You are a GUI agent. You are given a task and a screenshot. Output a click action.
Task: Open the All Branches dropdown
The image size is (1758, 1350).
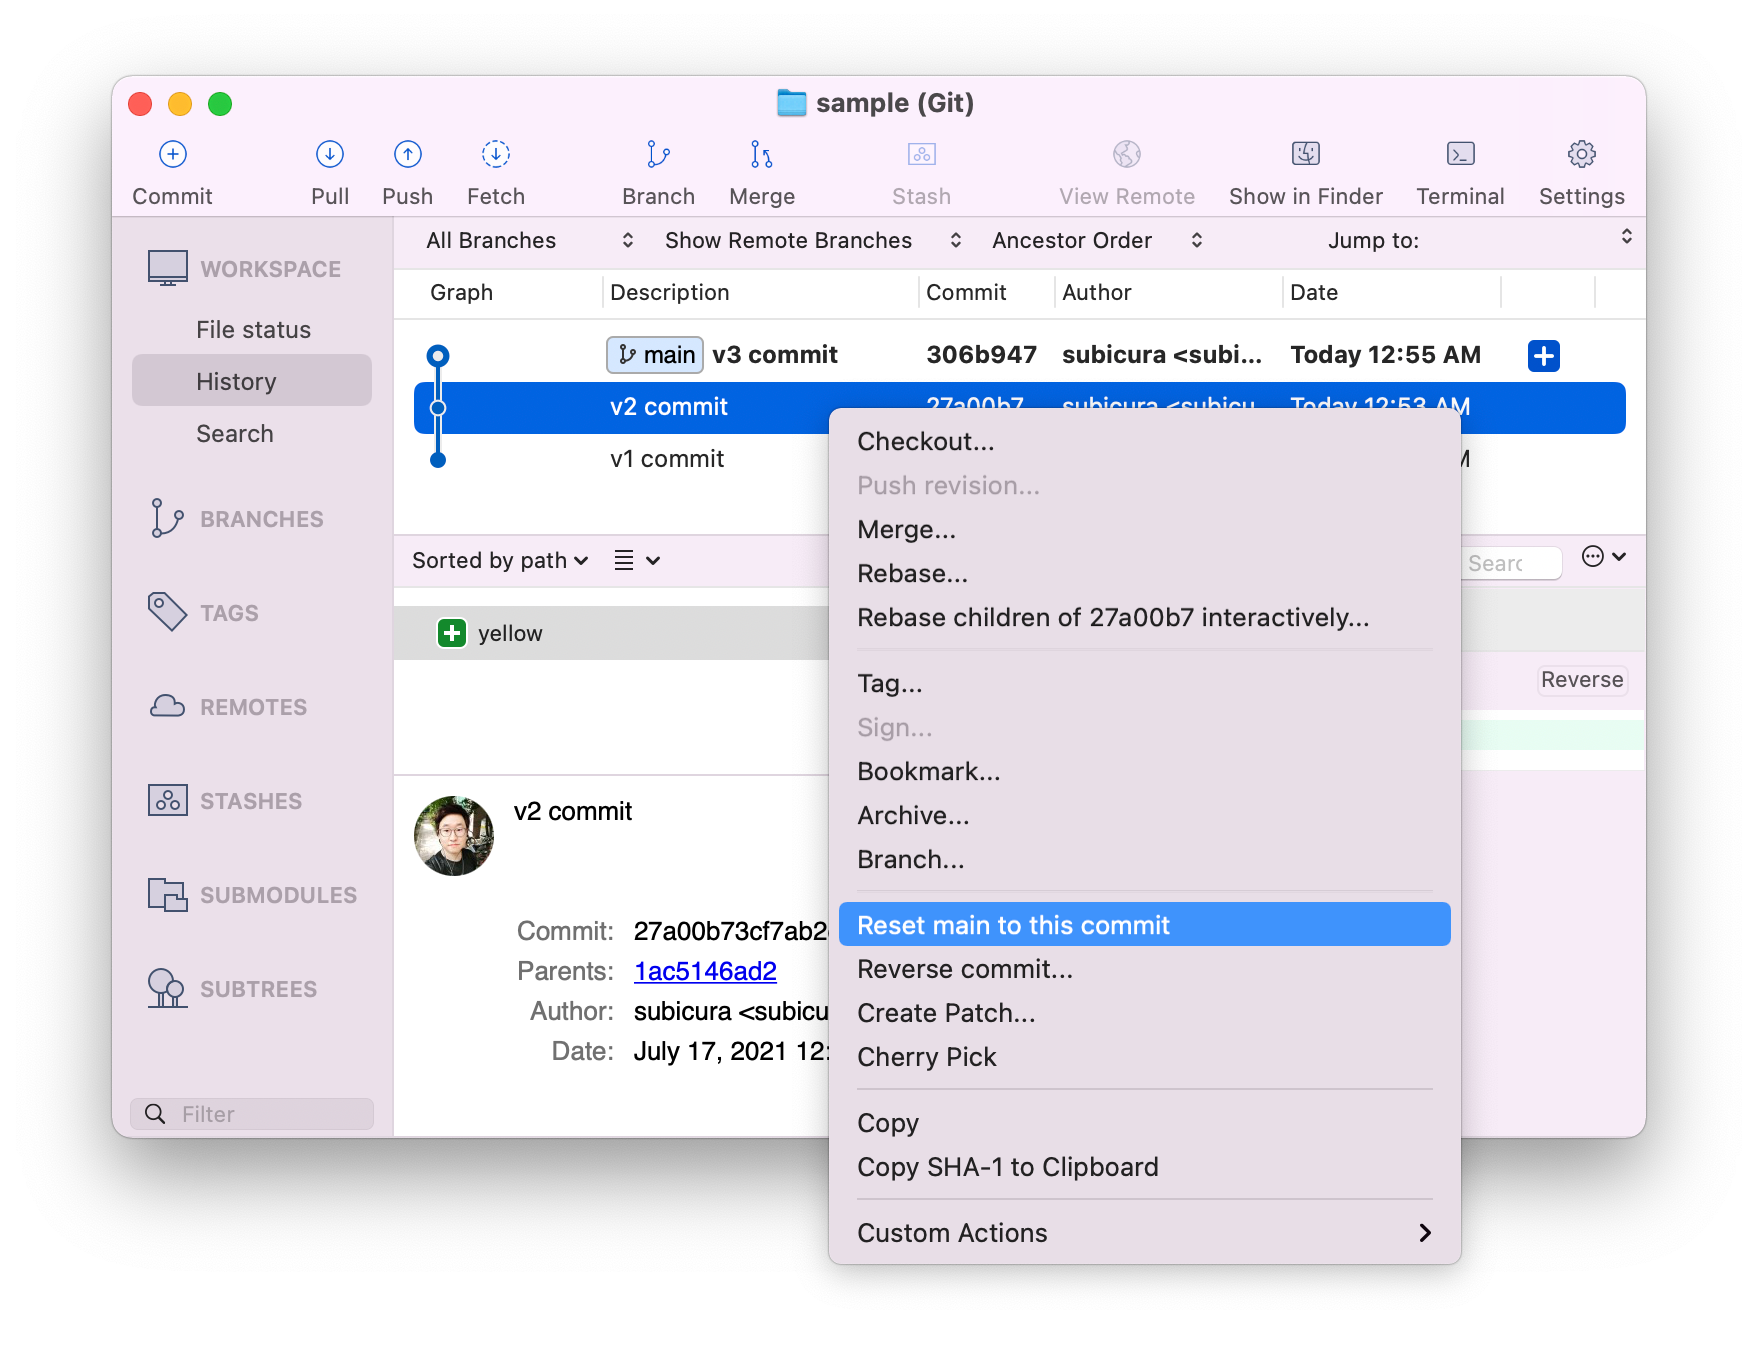pyautogui.click(x=530, y=241)
